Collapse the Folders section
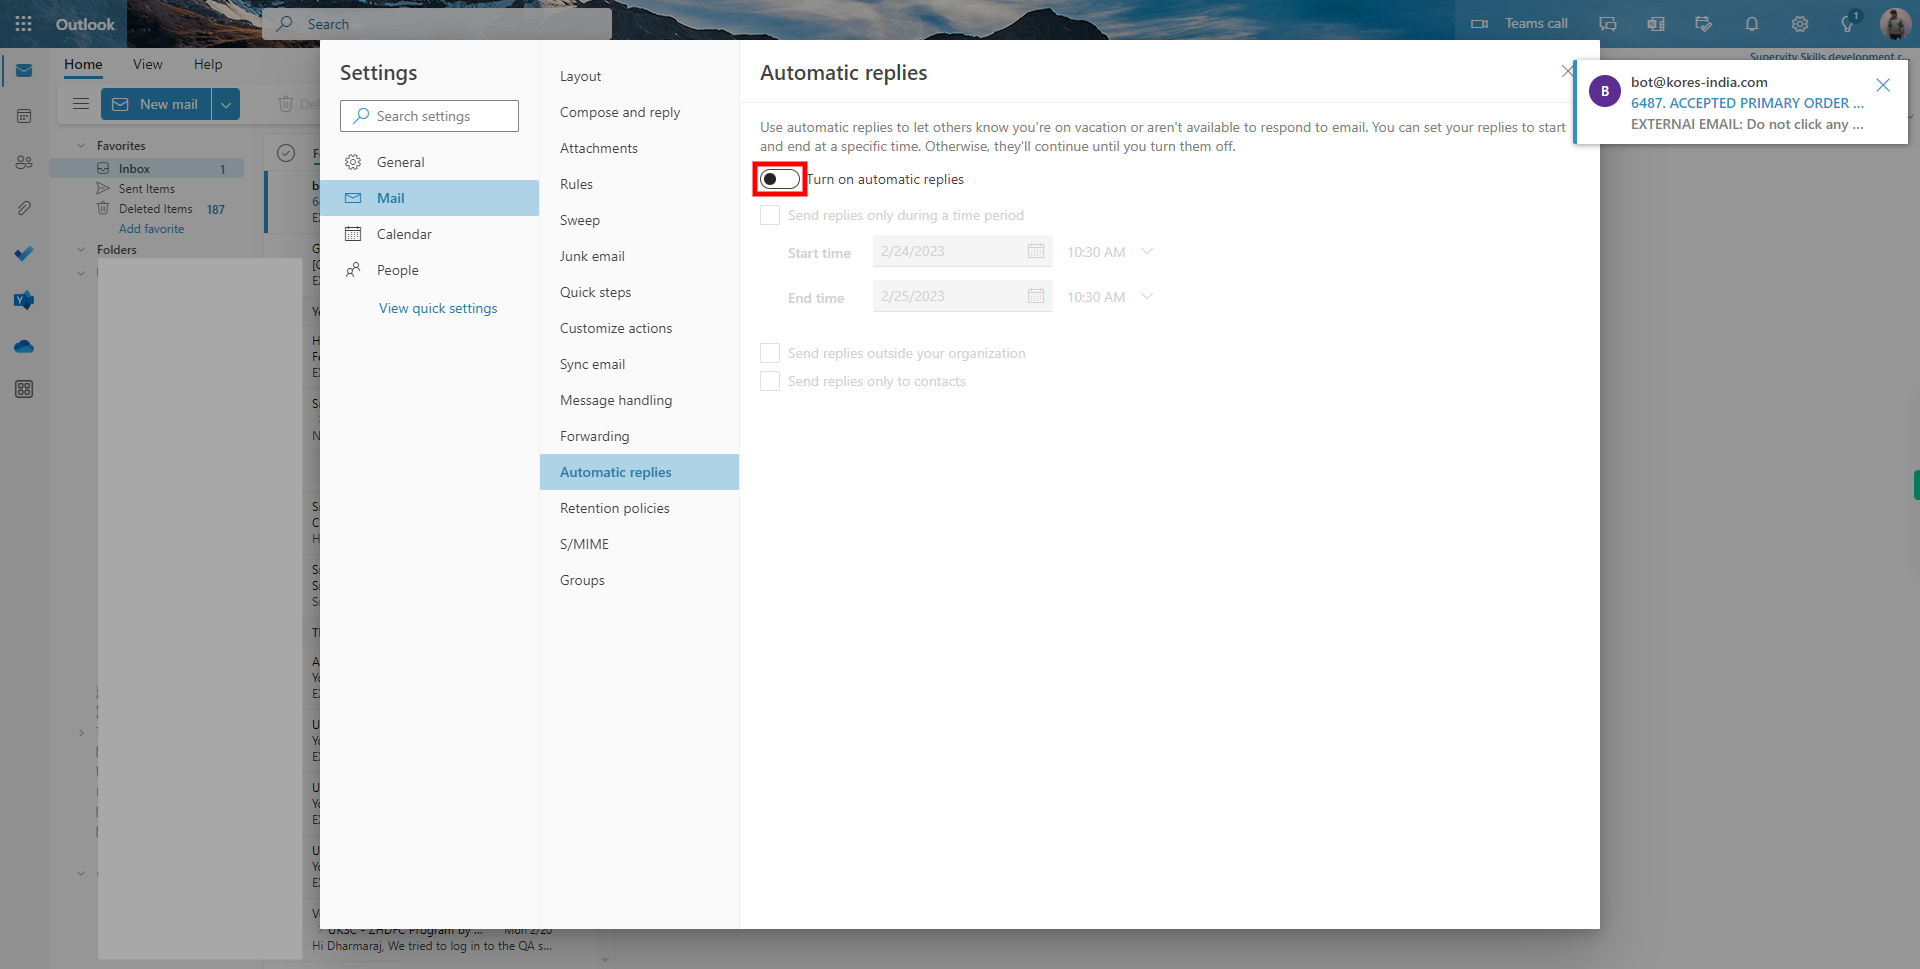This screenshot has height=969, width=1920. click(x=81, y=250)
